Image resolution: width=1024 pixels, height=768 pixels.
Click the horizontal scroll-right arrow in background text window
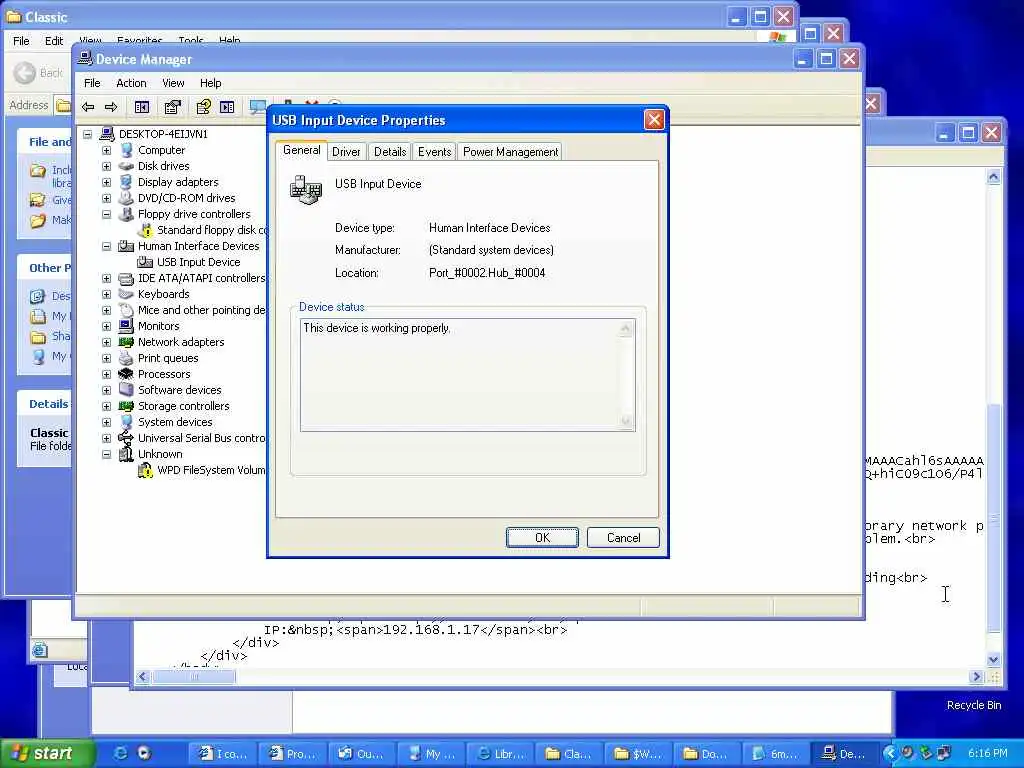tap(976, 677)
